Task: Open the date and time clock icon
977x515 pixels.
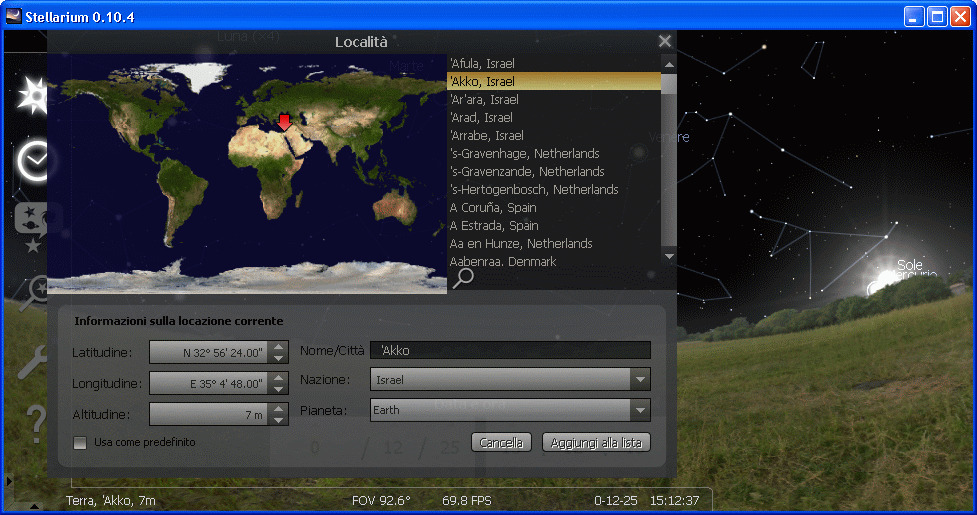Action: point(32,161)
